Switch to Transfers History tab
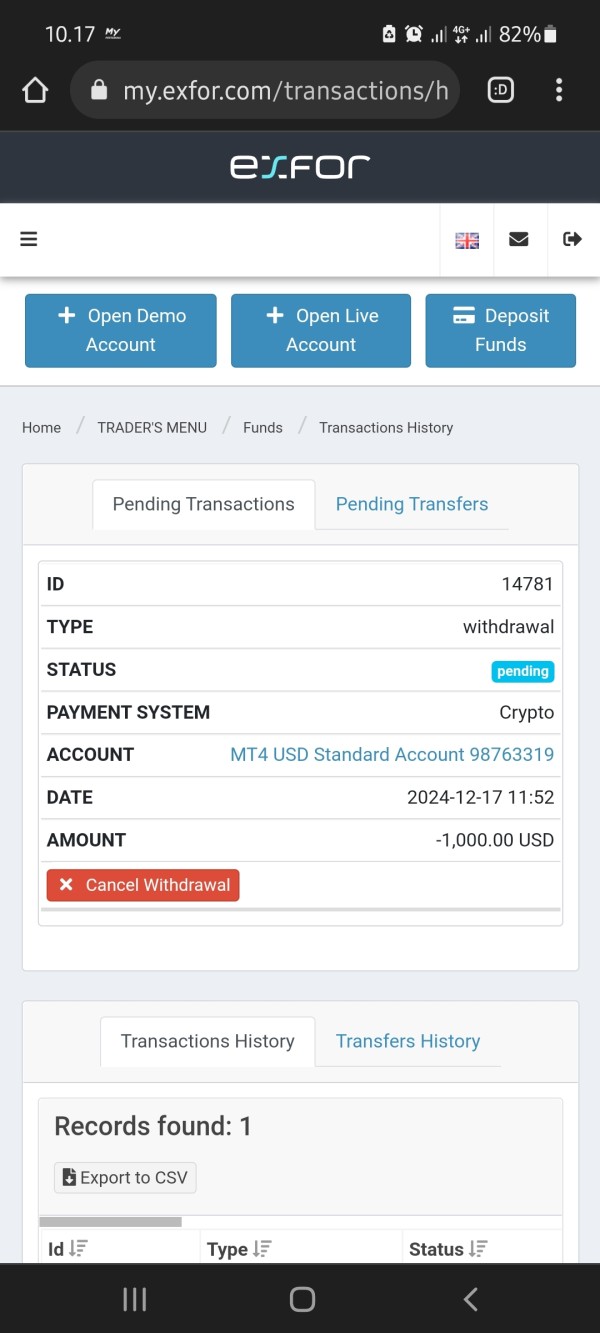The height and width of the screenshot is (1333, 600). point(408,1041)
